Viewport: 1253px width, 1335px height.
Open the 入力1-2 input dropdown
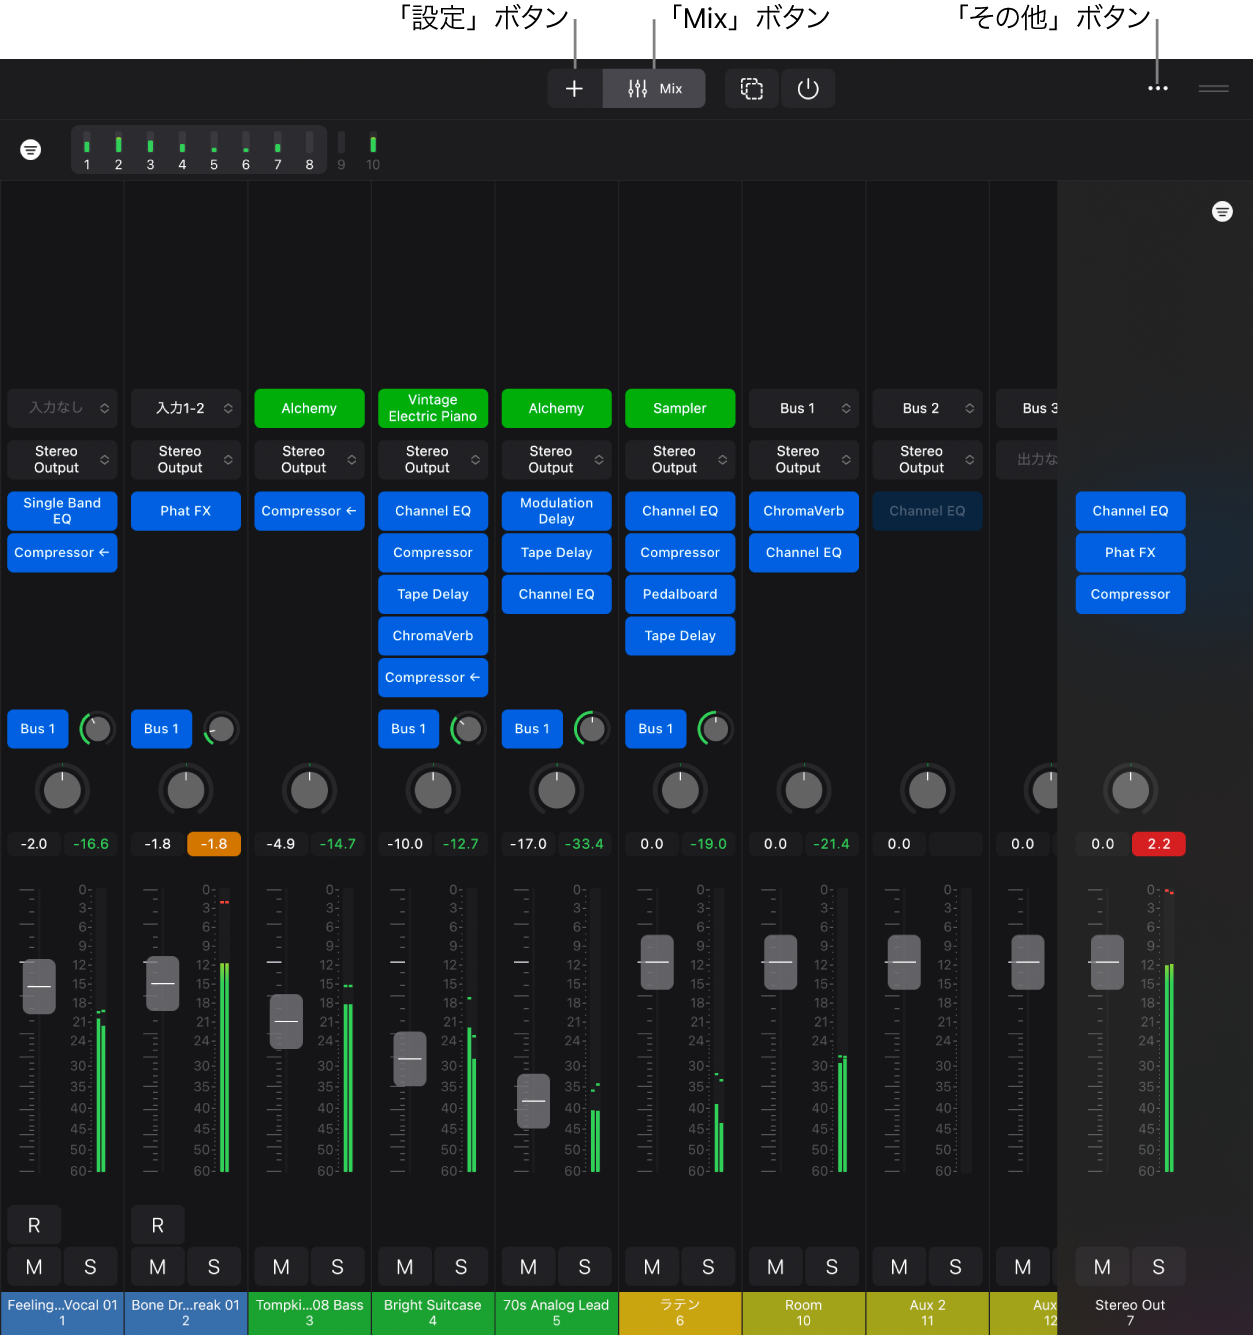coord(186,408)
